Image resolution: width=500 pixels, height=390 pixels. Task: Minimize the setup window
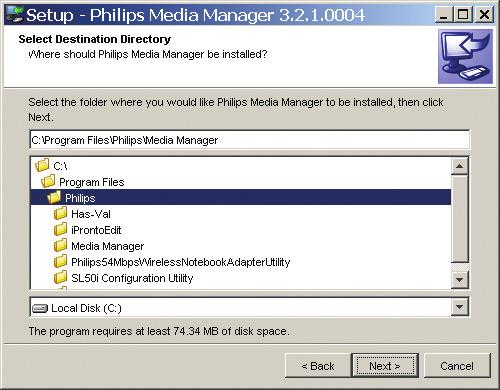click(444, 15)
